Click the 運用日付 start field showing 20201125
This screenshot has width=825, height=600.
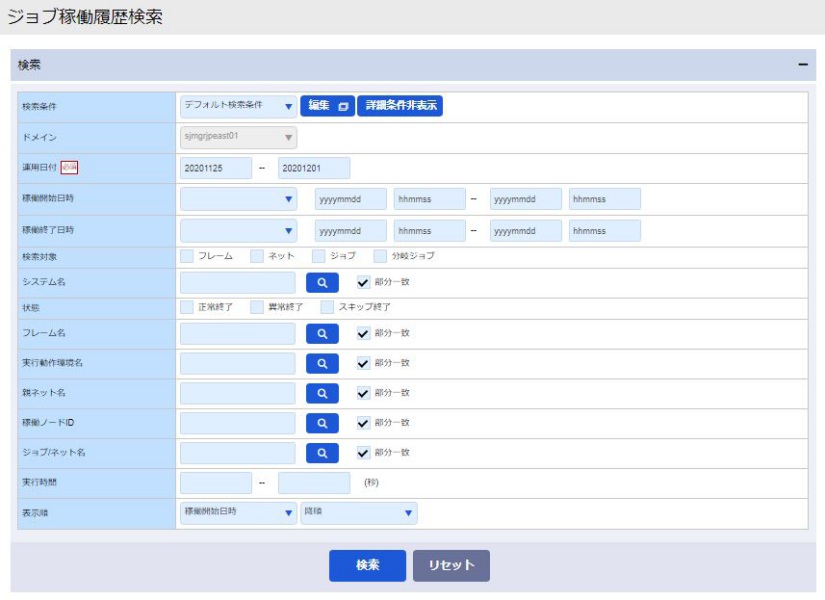tap(216, 168)
